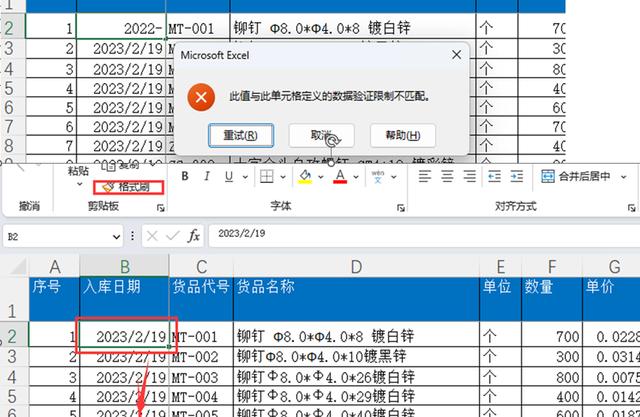Viewport: 640px width, 417px height.
Task: Click the formula bar showing 2023/2/19
Action: 424,236
